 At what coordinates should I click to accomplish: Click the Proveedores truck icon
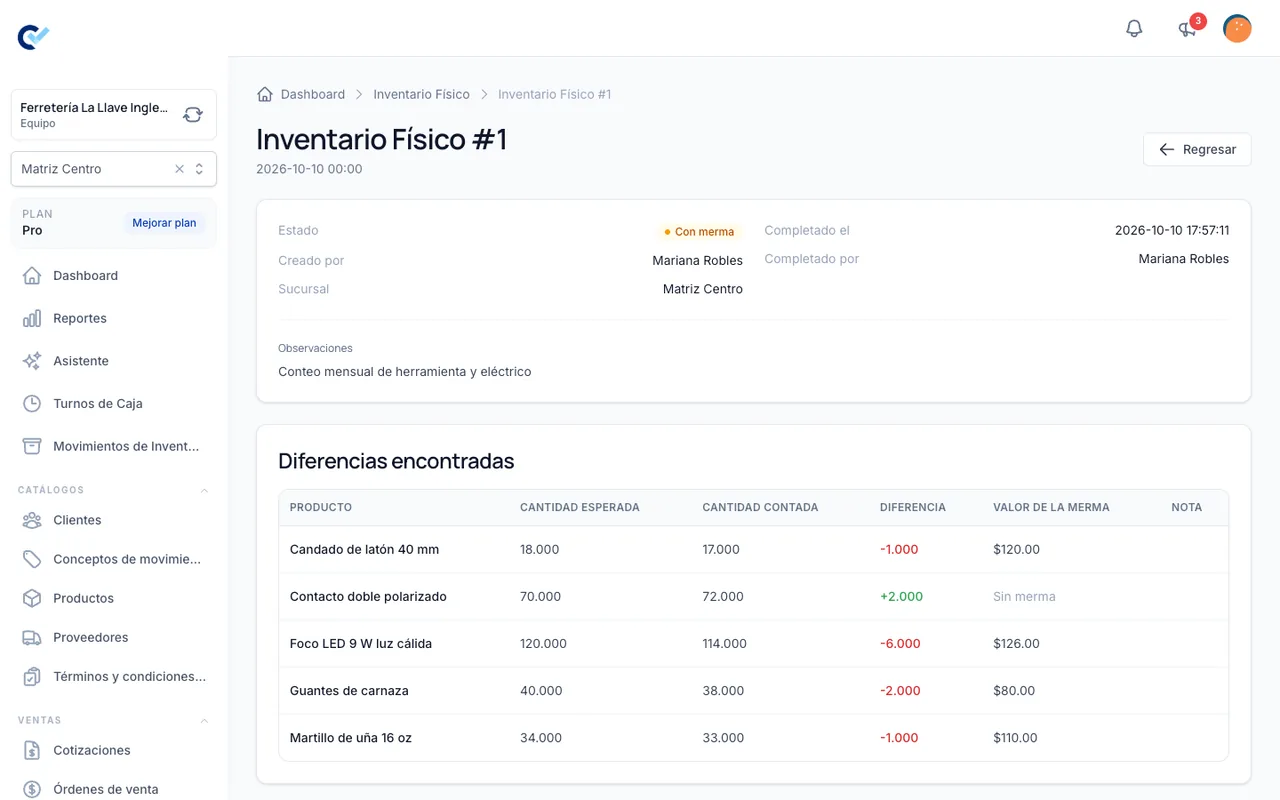coord(32,637)
